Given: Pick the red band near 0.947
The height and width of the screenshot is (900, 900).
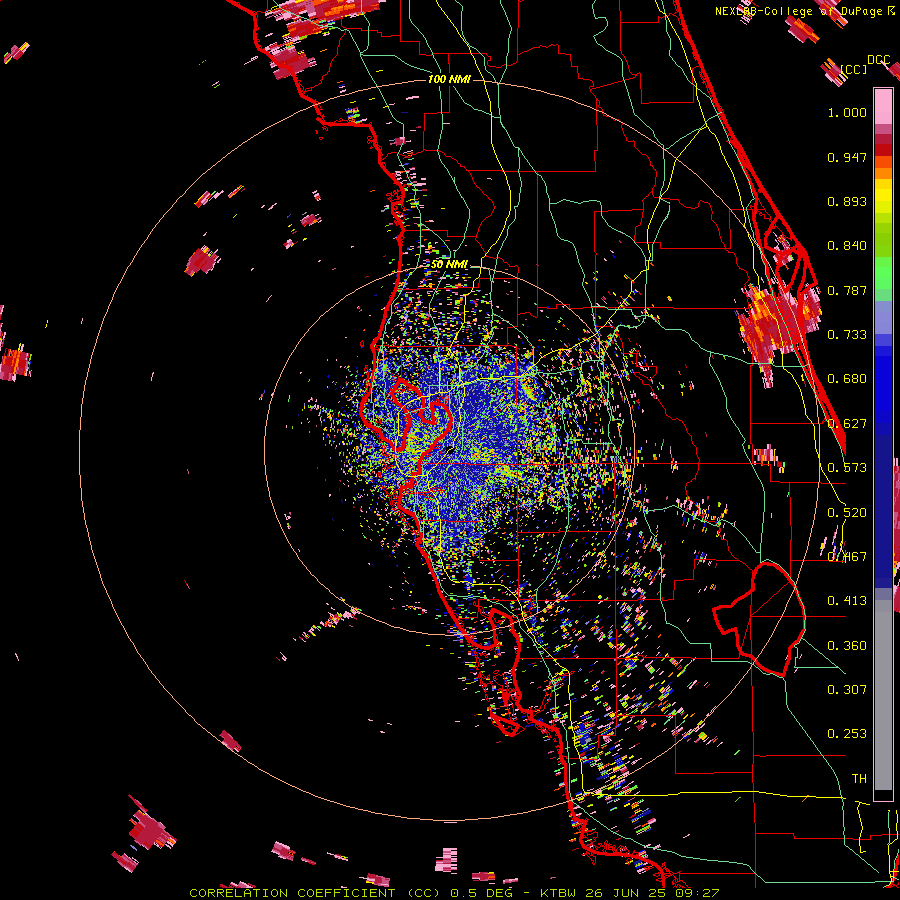Looking at the screenshot, I should click(883, 150).
